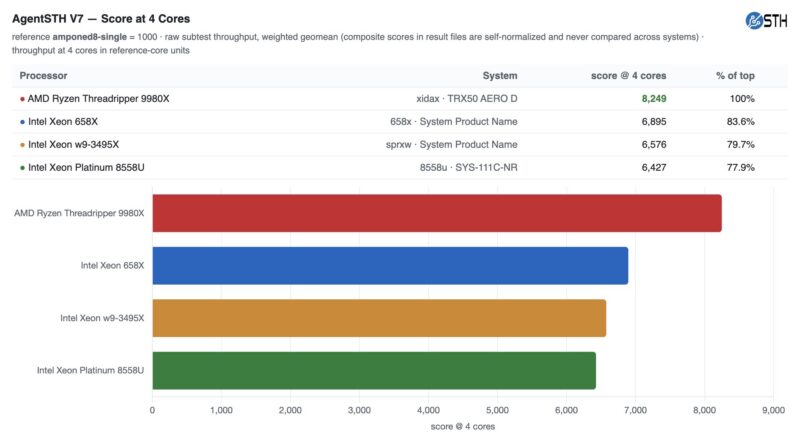
Task: Click the x-axis tick label 7,000
Action: point(635,410)
